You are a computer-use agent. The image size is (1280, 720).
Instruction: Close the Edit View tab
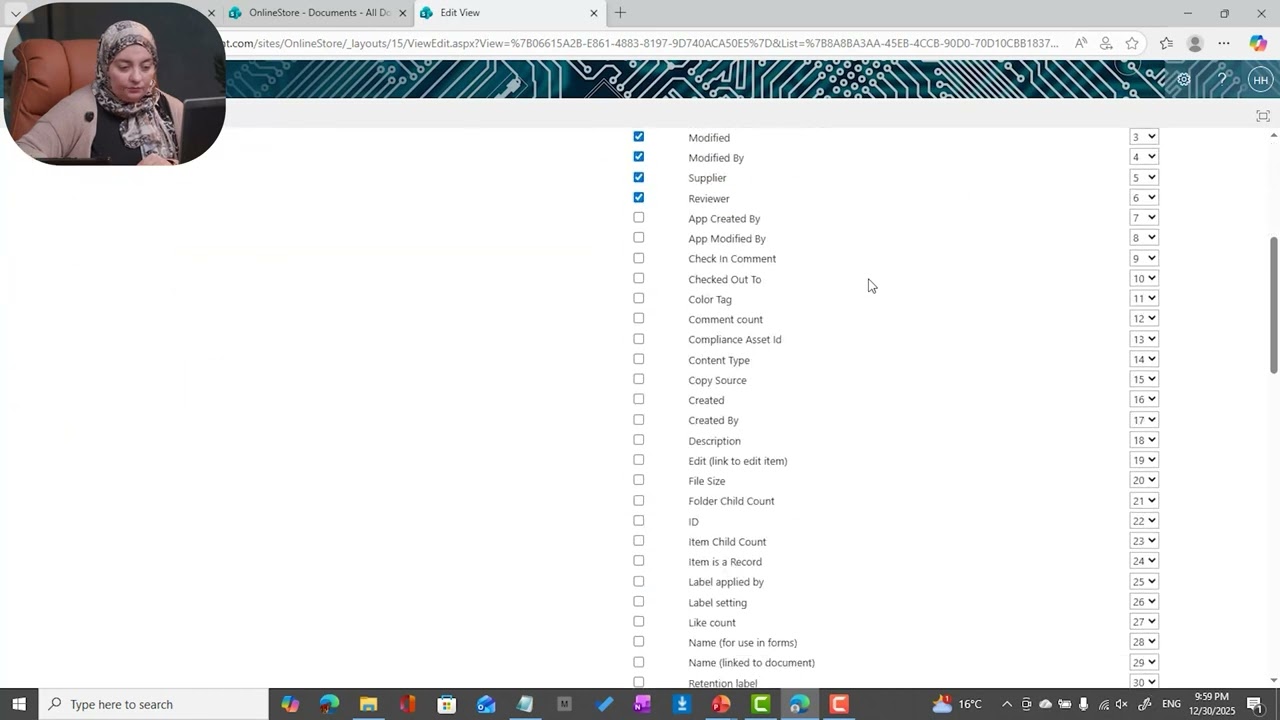tap(594, 13)
